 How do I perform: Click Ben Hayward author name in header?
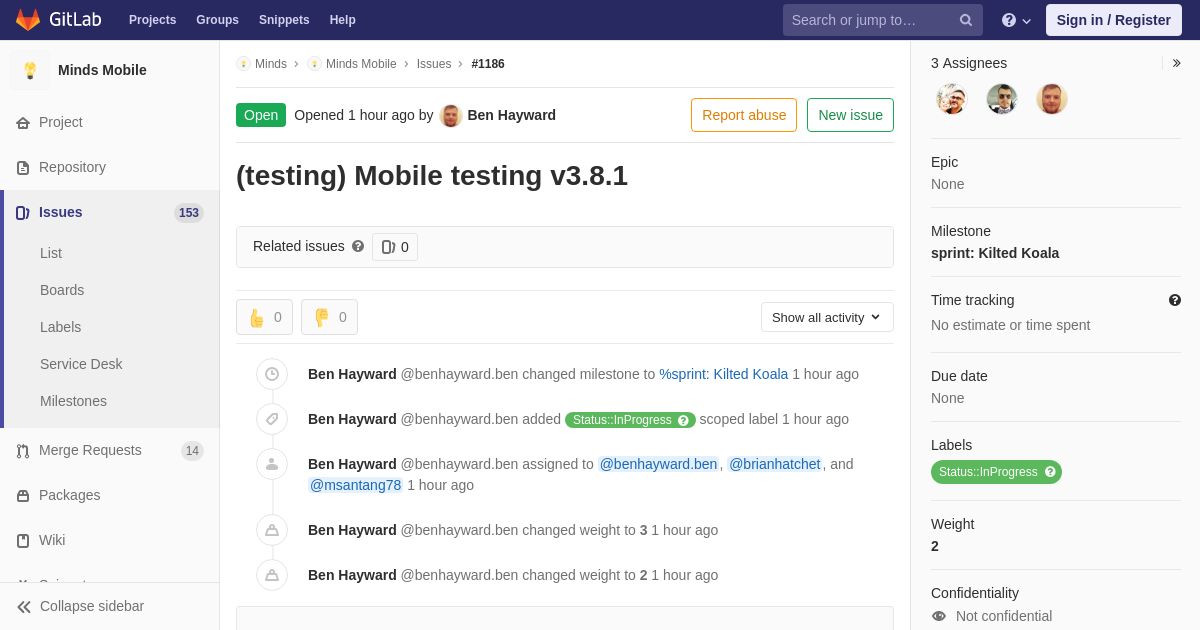click(512, 115)
